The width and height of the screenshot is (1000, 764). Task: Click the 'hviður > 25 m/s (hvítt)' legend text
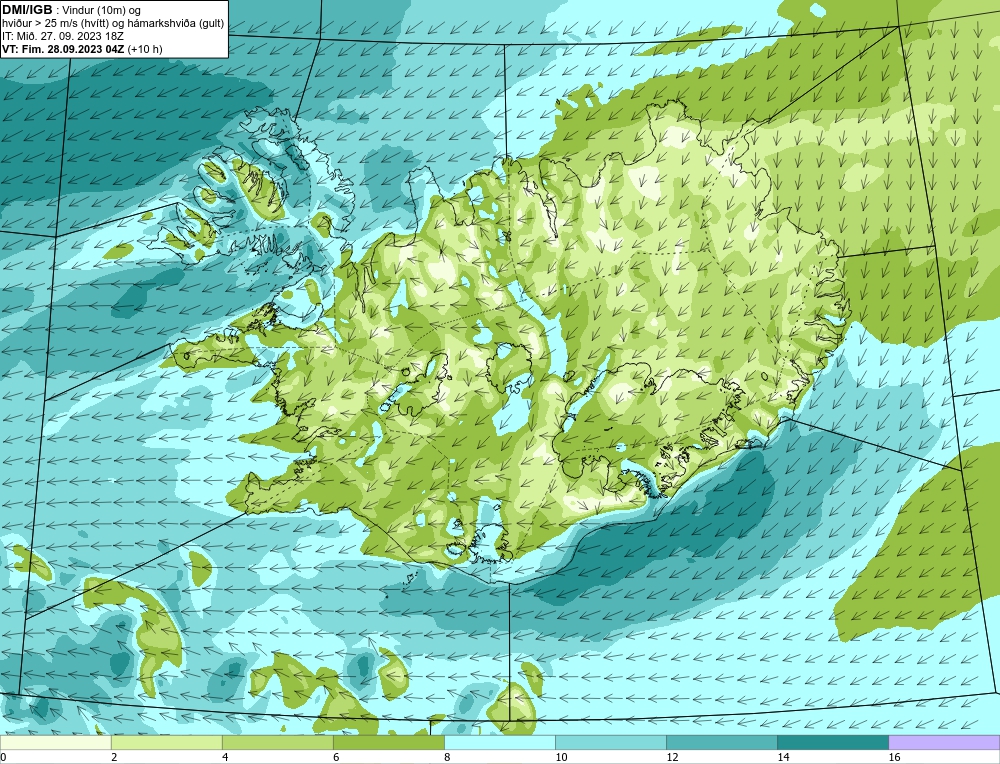click(54, 24)
